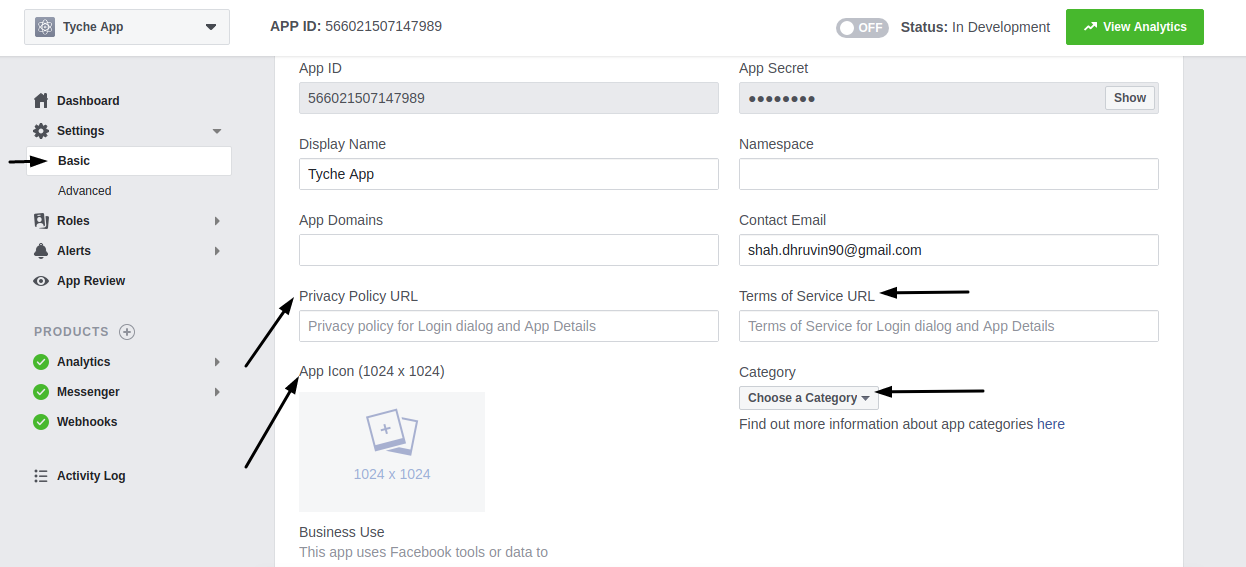
Task: Click the Settings gear icon
Action: tap(41, 131)
